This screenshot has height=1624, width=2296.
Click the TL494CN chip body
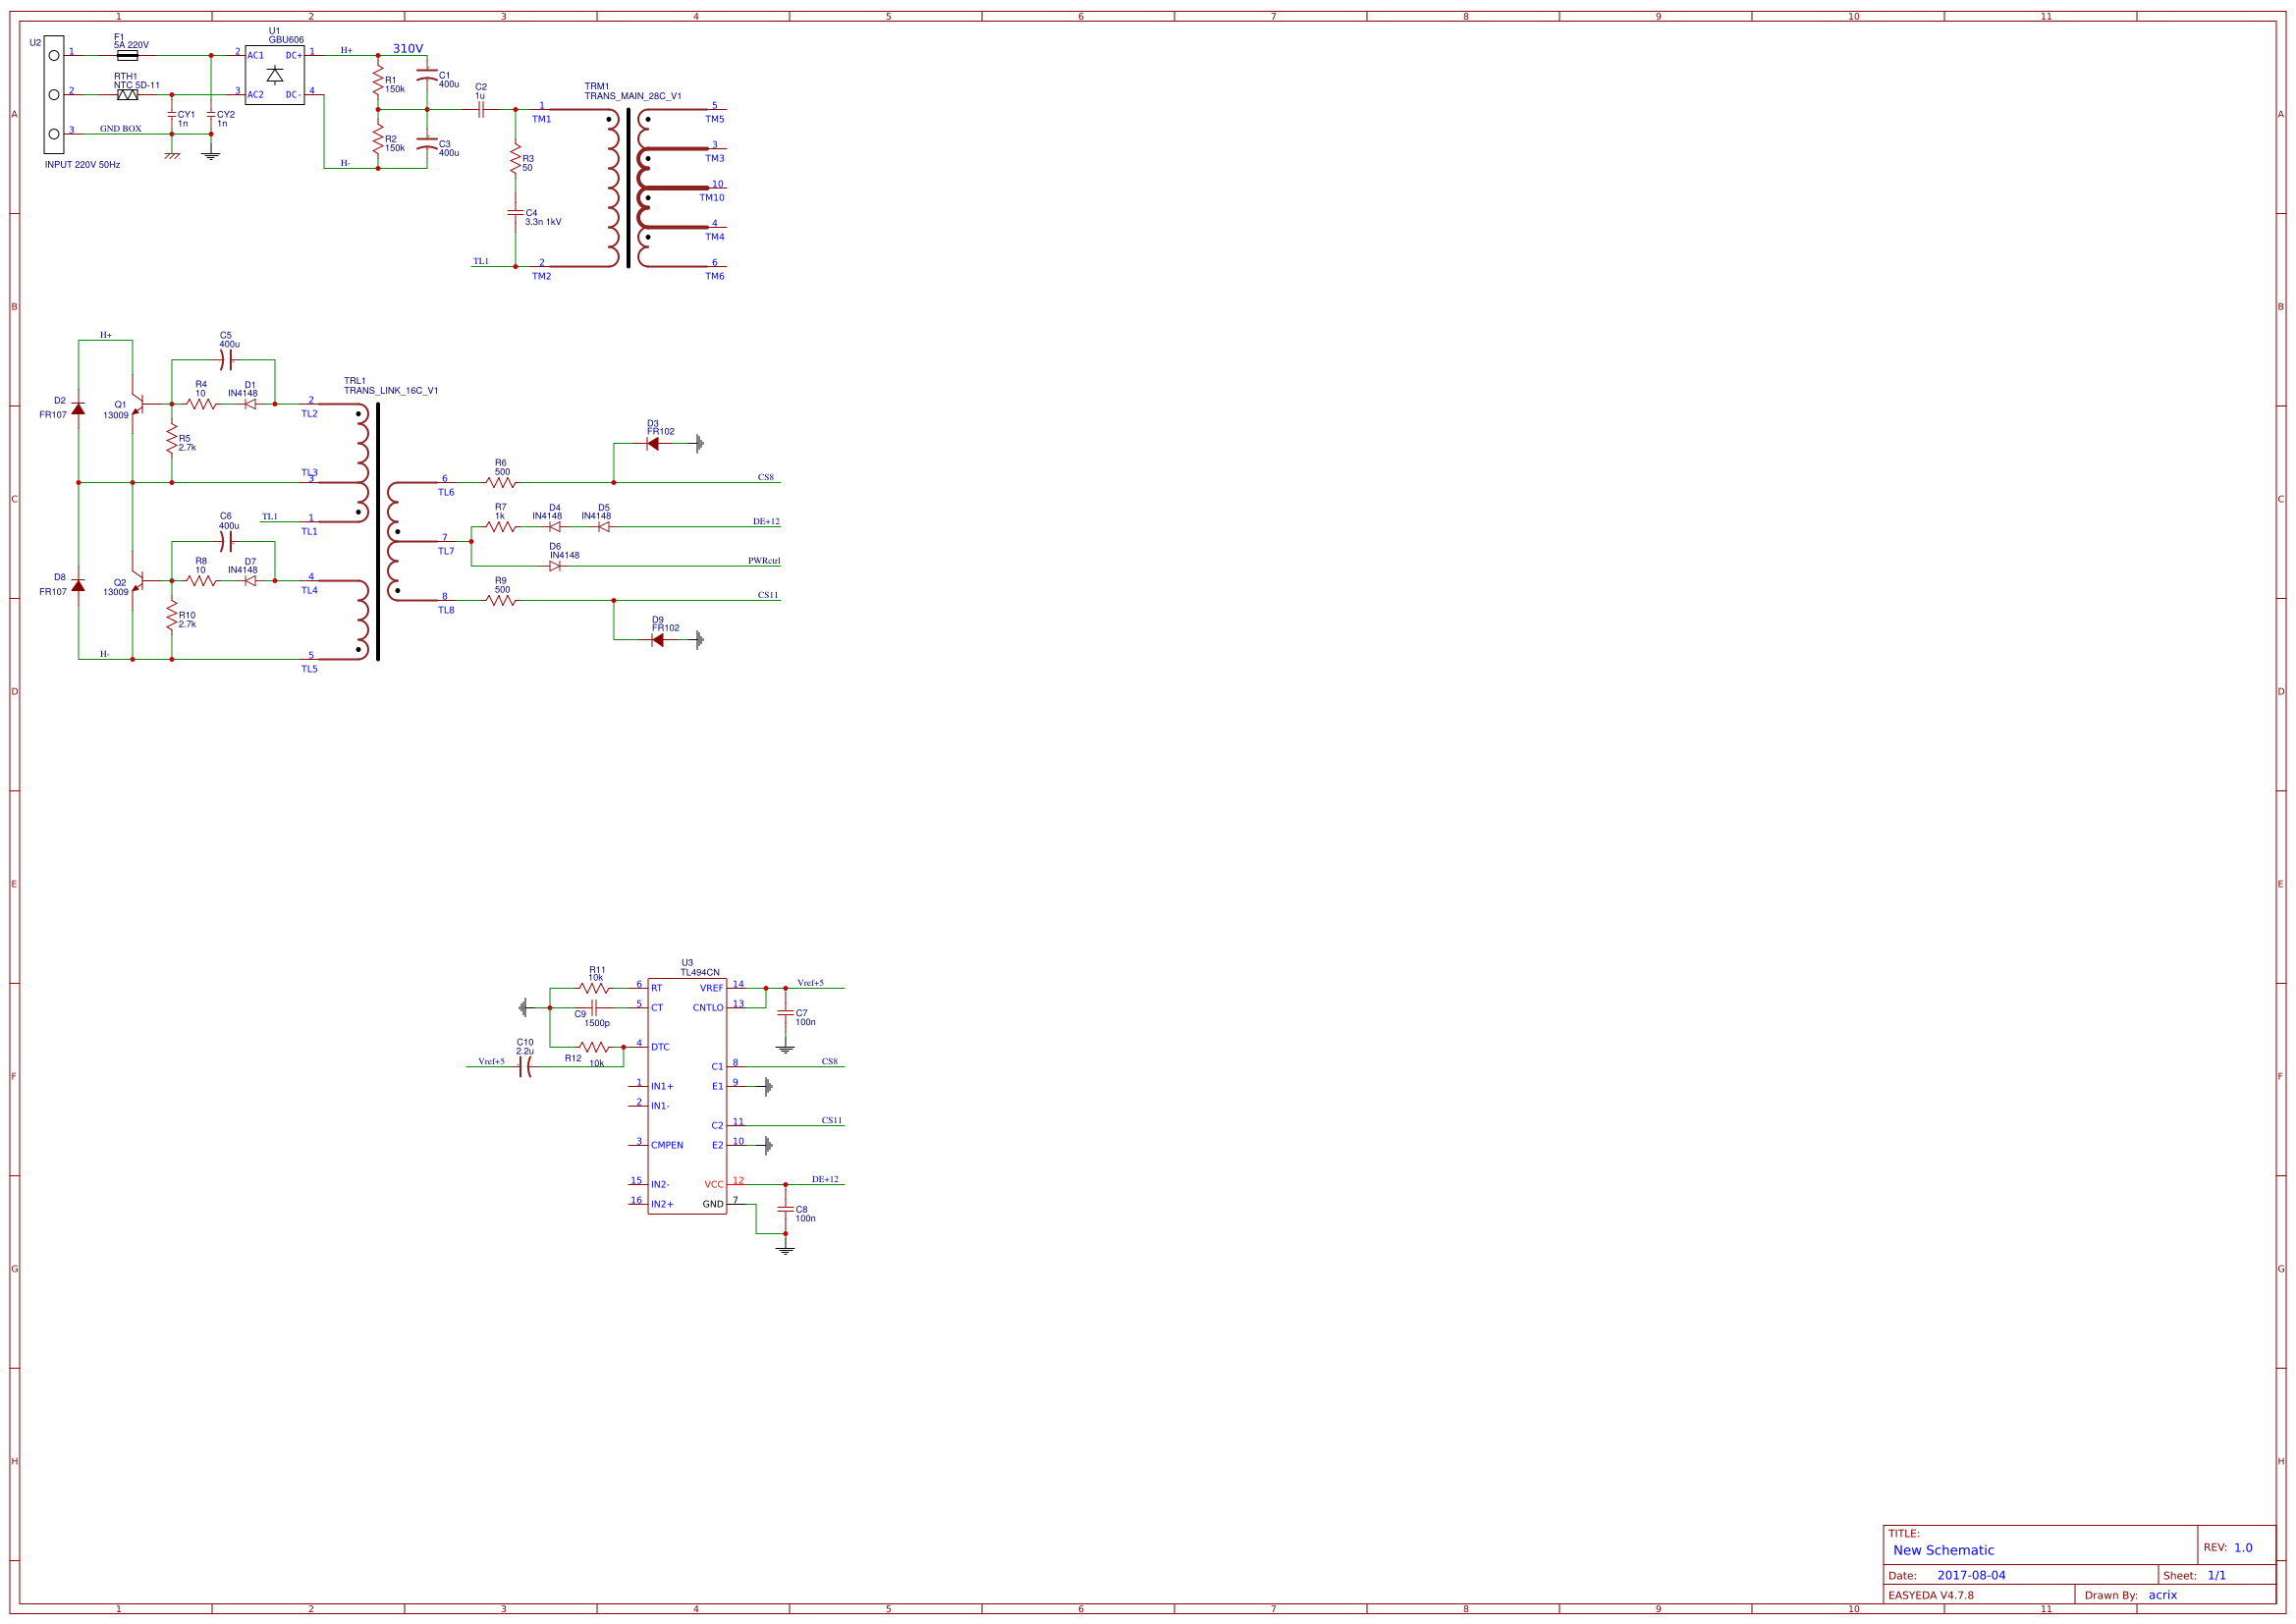pyautogui.click(x=686, y=1096)
